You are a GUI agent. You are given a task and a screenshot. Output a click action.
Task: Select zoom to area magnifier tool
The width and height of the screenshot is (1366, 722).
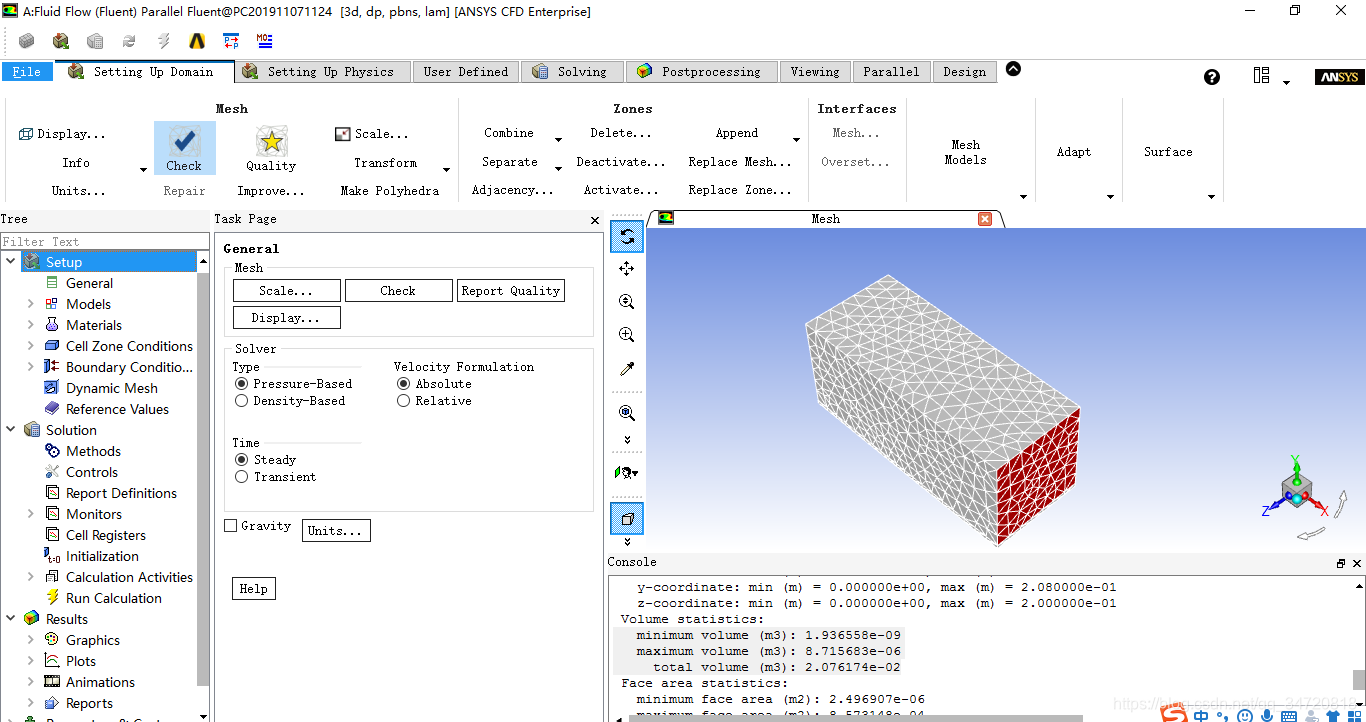[x=627, y=334]
